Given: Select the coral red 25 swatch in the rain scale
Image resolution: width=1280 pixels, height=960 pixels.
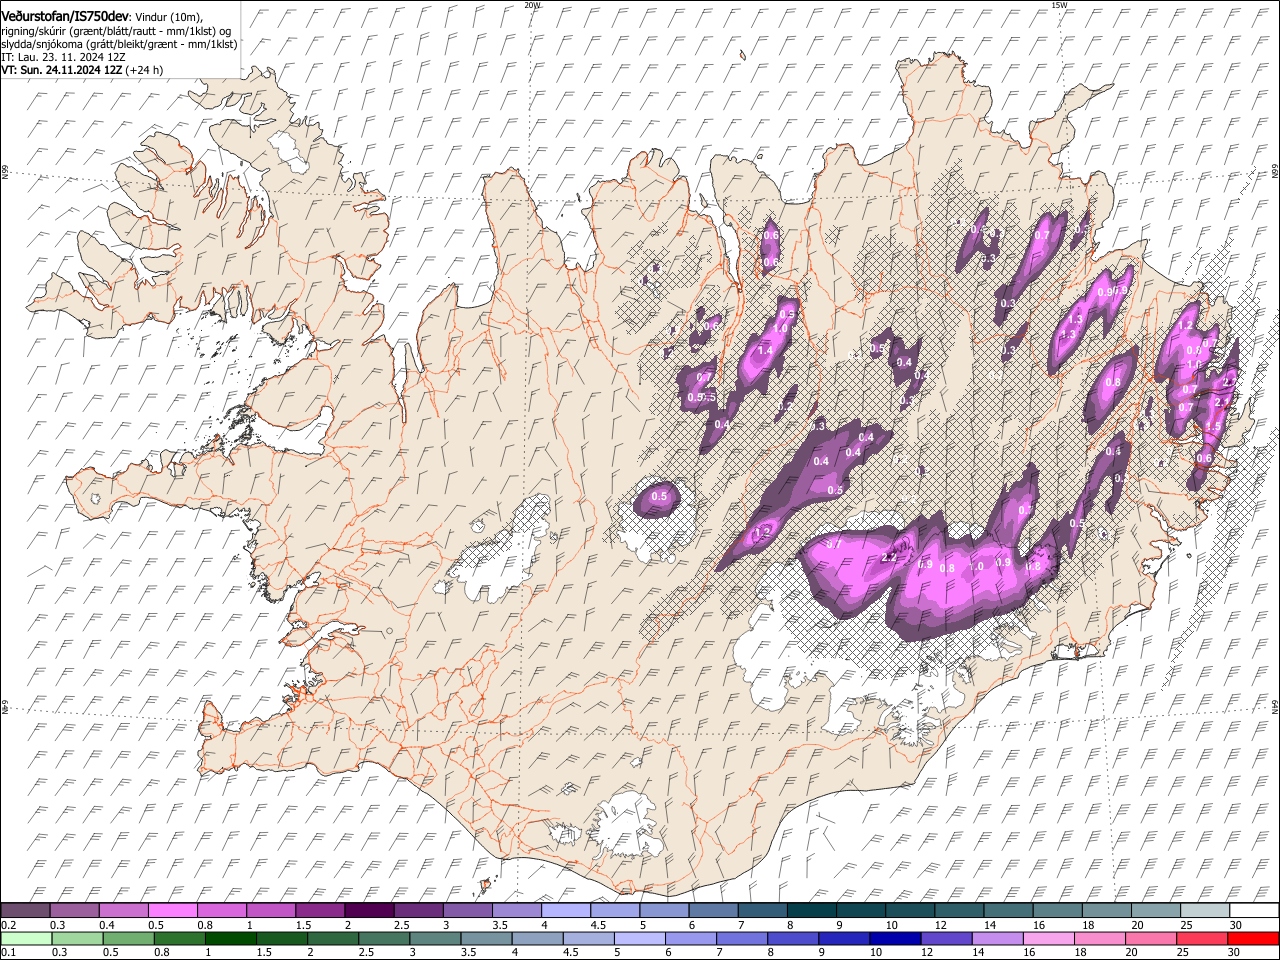Looking at the screenshot, I should (1201, 938).
